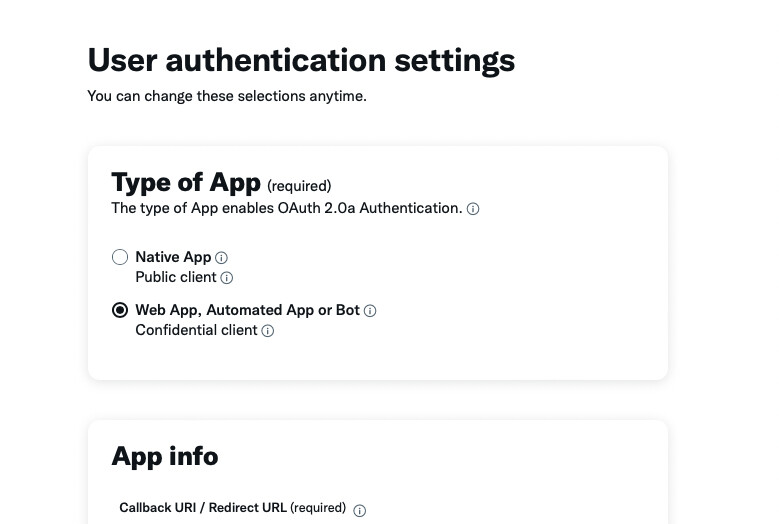Click the Confidential client text

tap(196, 330)
